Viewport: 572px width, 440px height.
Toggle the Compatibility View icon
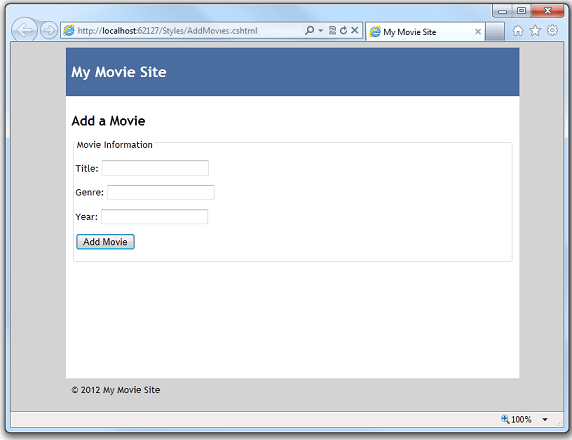pyautogui.click(x=332, y=30)
